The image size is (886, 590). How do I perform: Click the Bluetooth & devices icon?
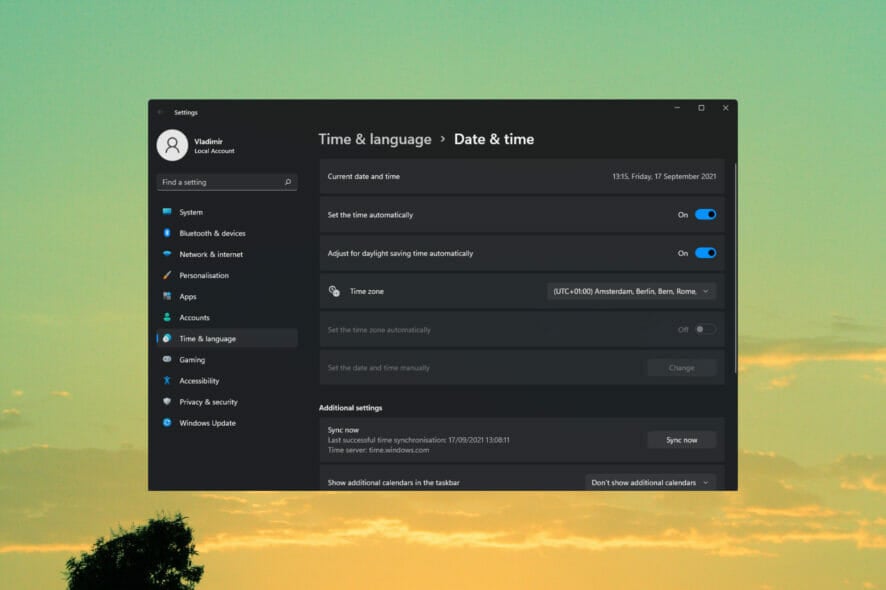click(x=167, y=233)
